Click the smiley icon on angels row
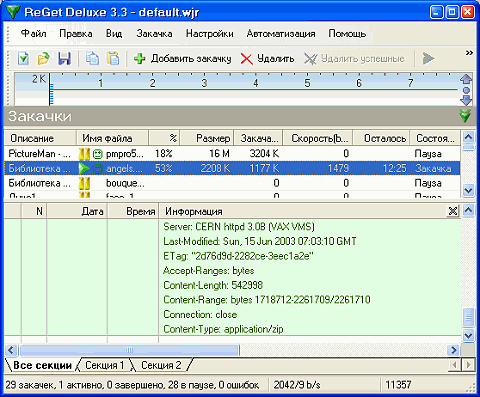 [x=97, y=169]
